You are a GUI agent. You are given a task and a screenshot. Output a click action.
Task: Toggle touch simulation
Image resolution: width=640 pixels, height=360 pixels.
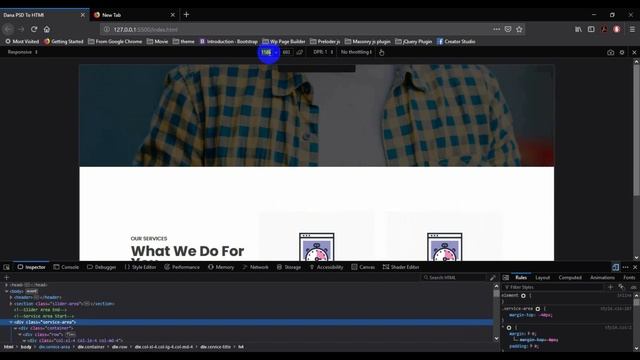pyautogui.click(x=382, y=52)
